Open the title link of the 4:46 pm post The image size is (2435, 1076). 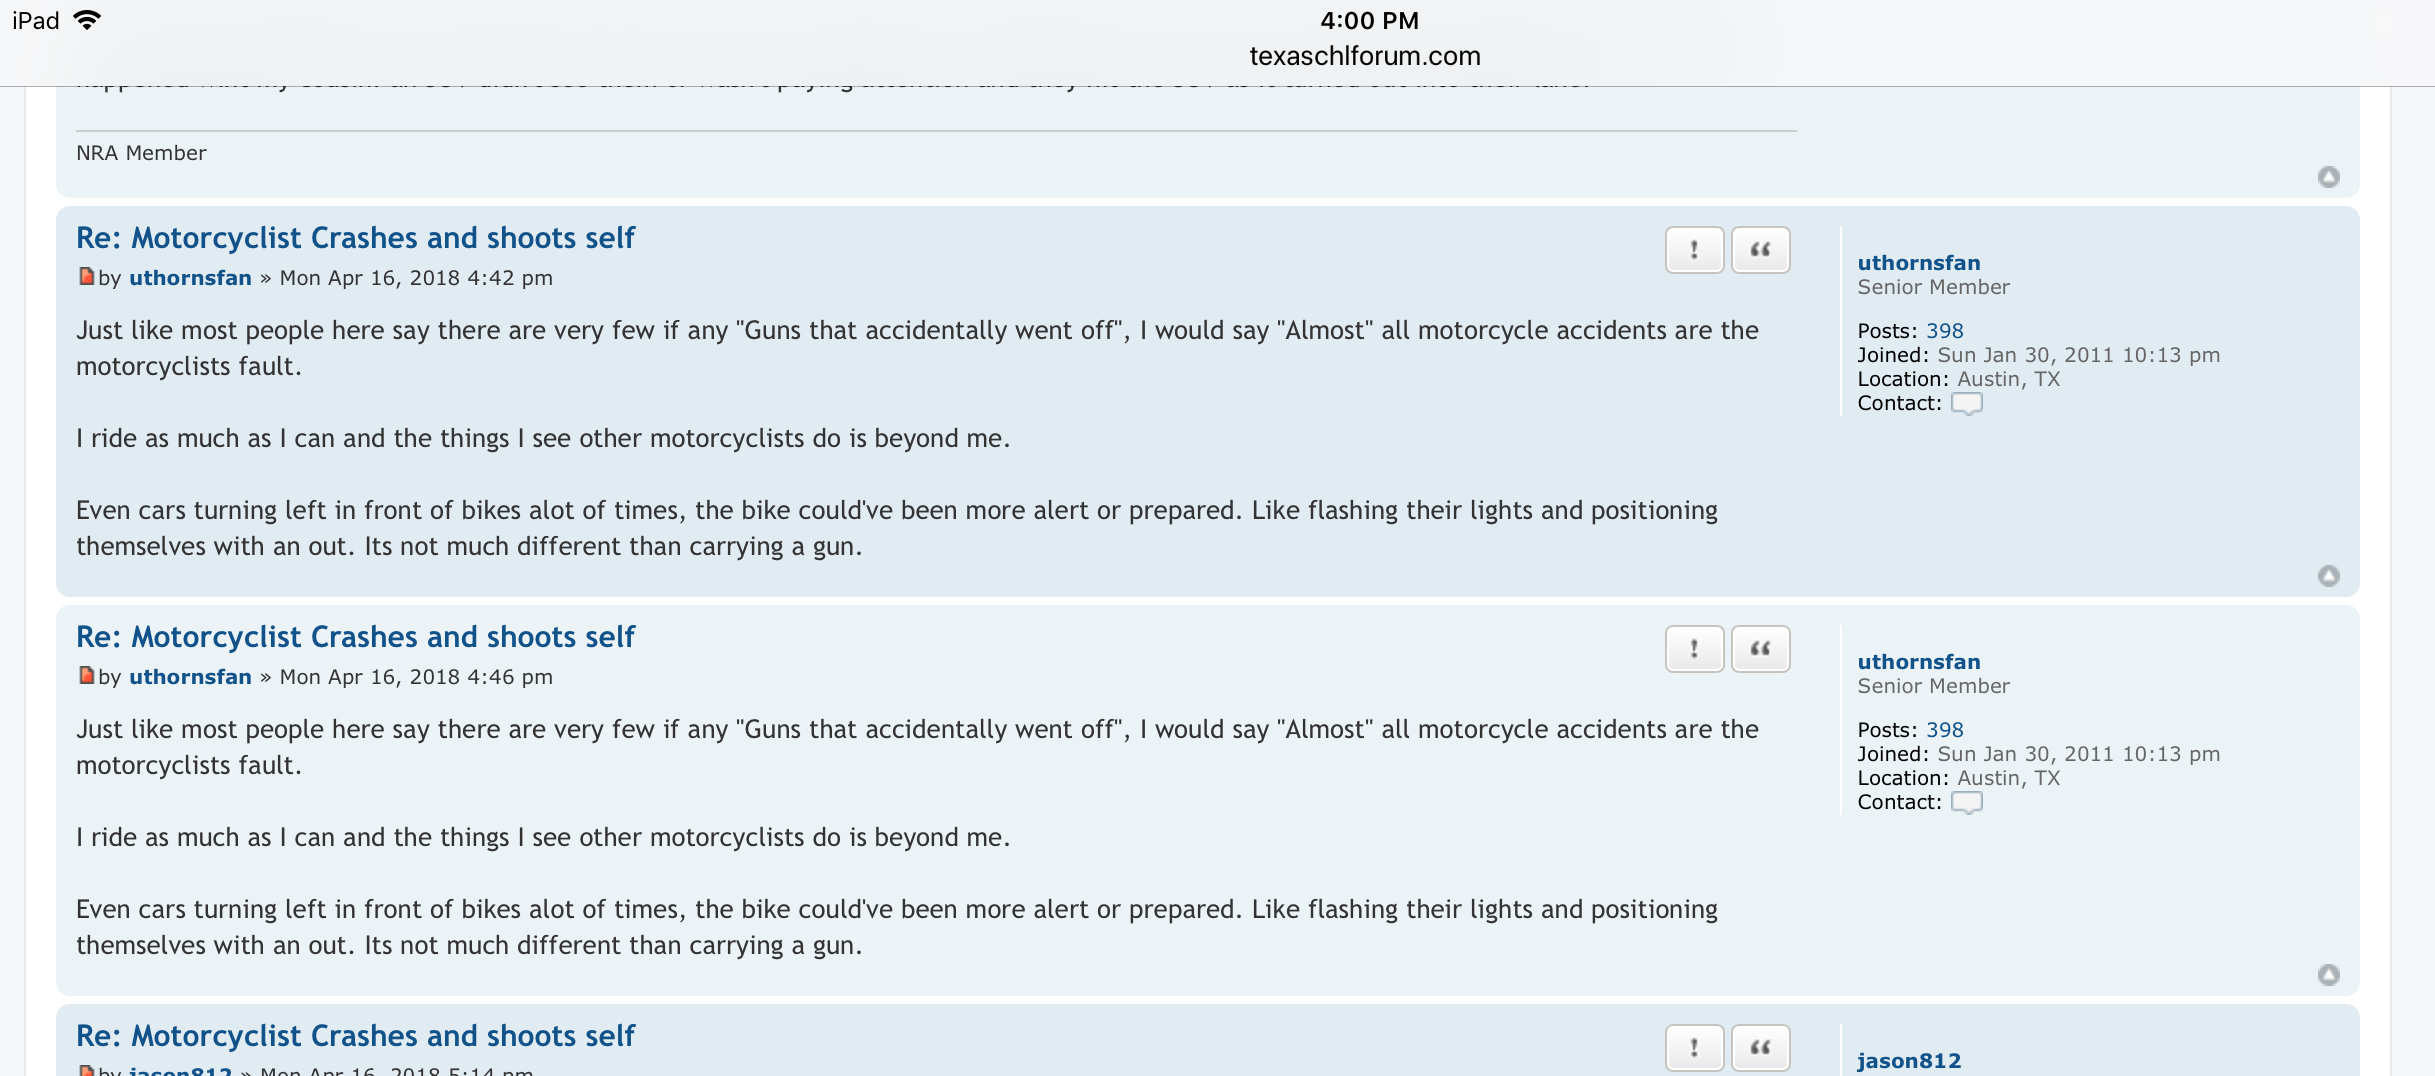[355, 637]
